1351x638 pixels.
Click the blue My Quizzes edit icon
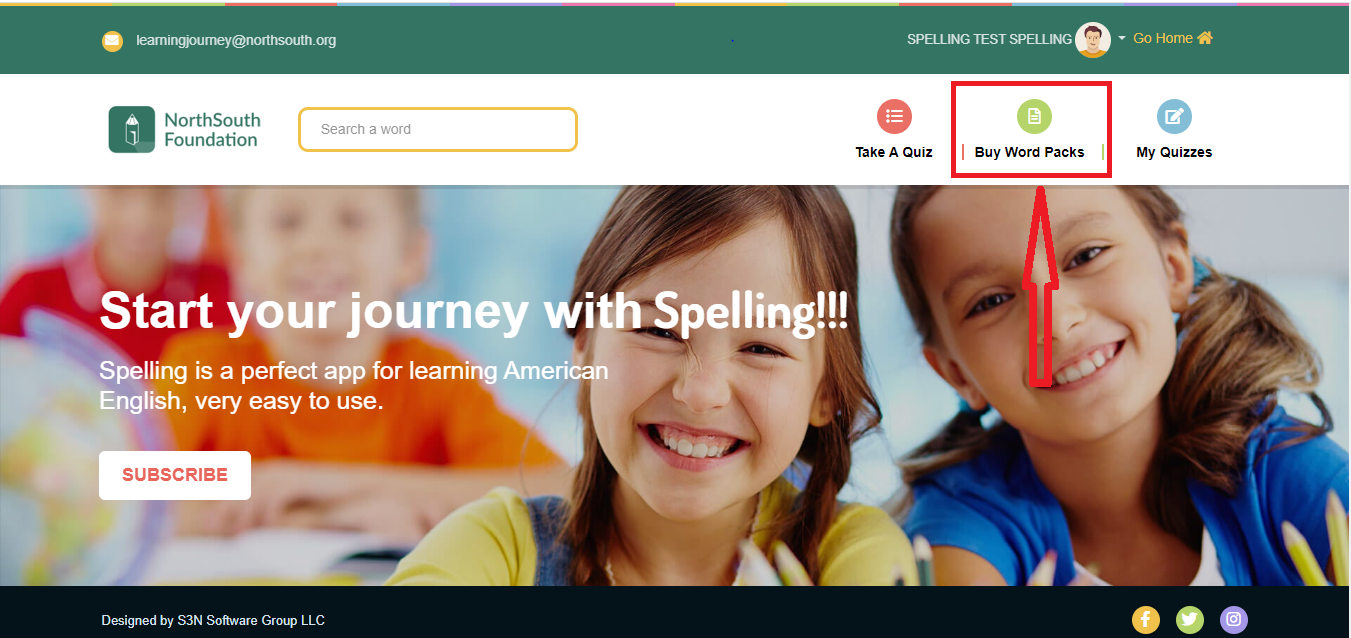(1174, 116)
